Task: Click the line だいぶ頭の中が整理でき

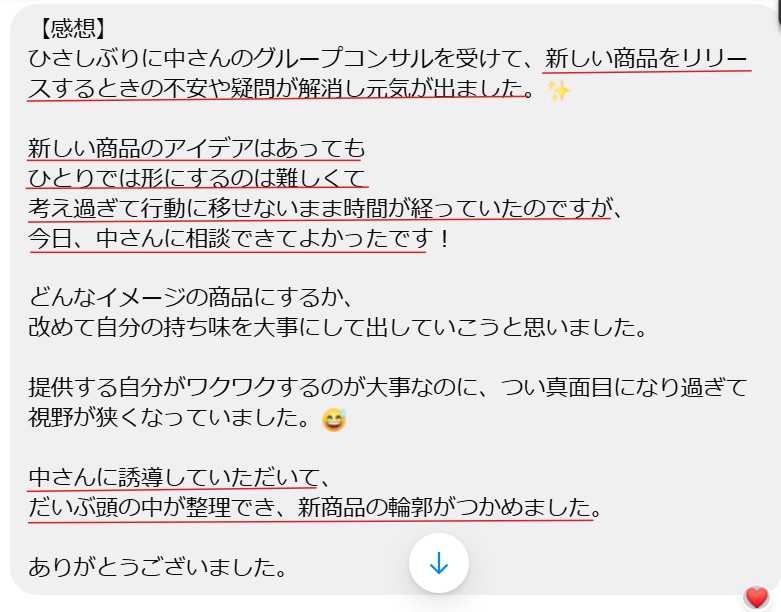Action: [315, 507]
